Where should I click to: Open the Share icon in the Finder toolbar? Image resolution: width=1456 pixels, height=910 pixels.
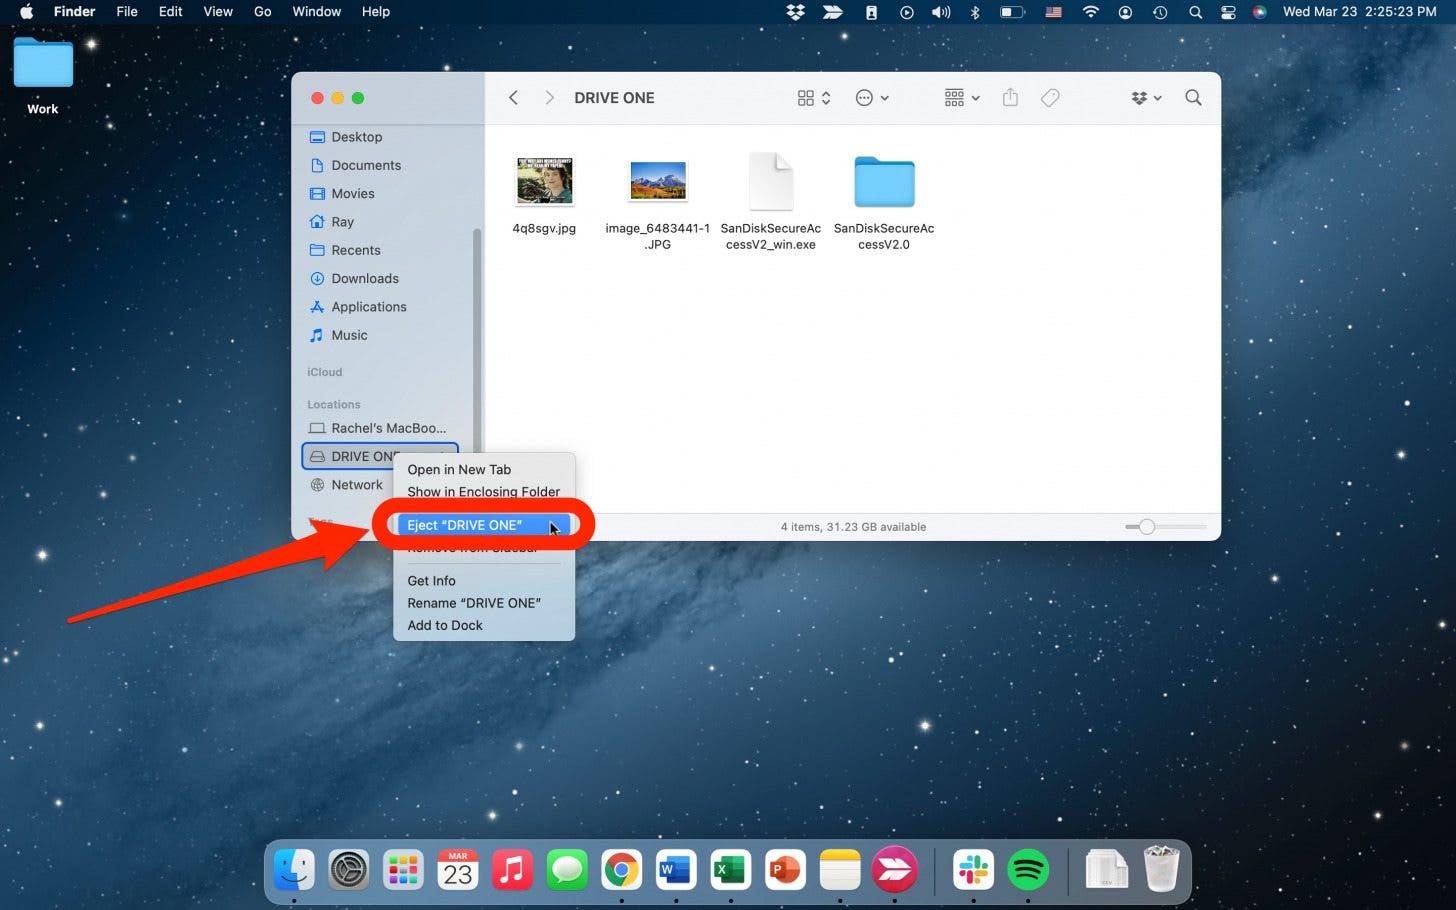(1009, 97)
